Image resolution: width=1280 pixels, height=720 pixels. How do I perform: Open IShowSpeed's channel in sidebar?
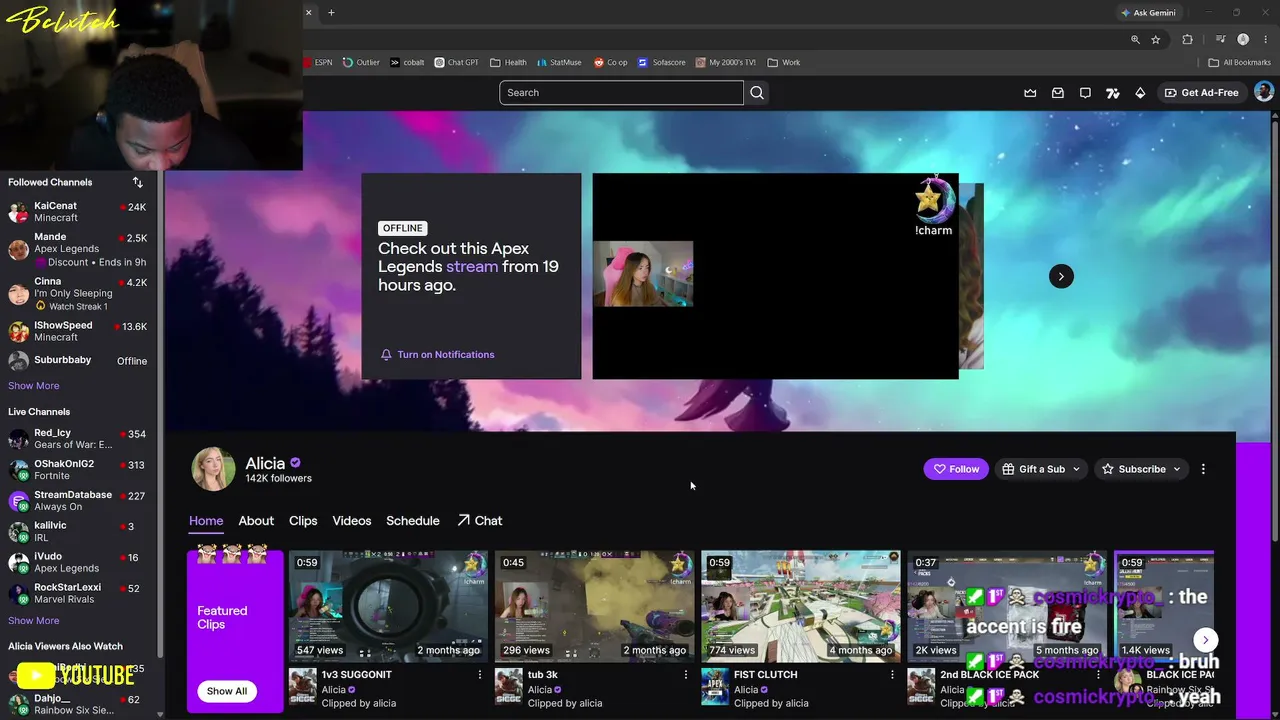(78, 331)
